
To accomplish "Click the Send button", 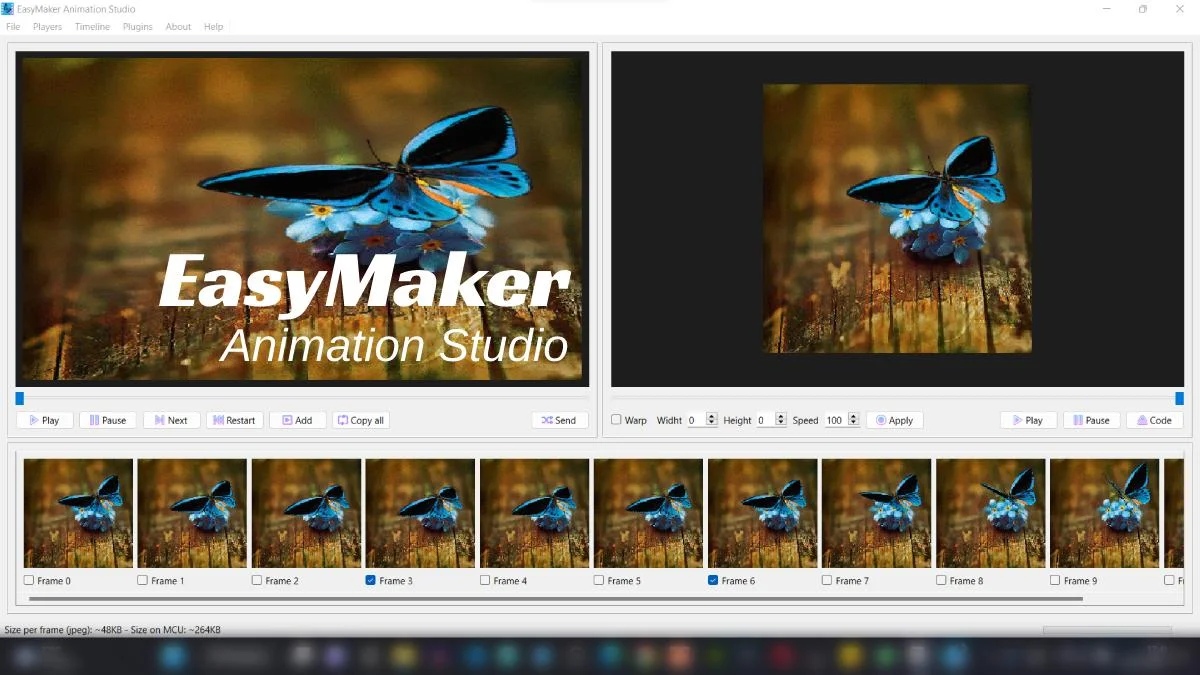I will 560,420.
